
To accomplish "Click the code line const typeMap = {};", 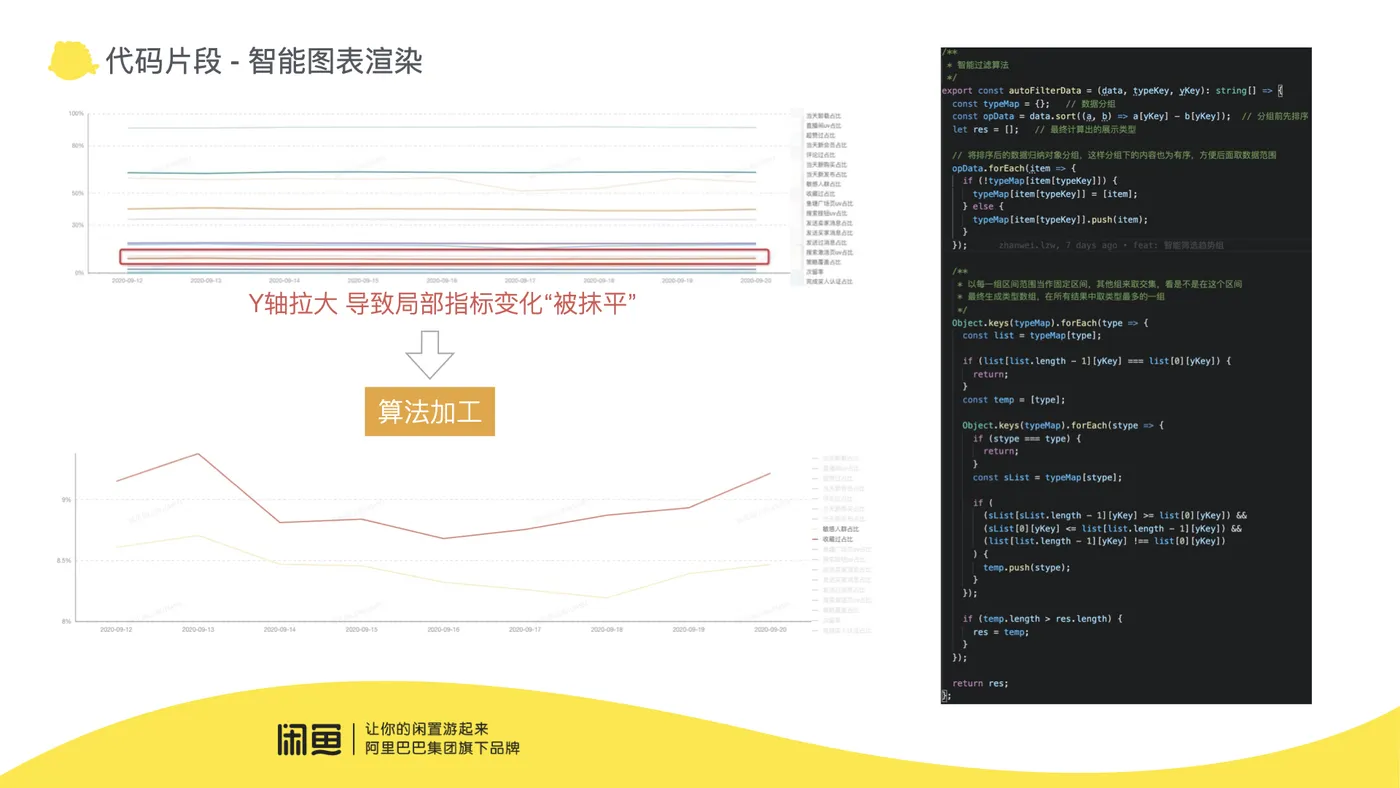I will tap(1000, 103).
